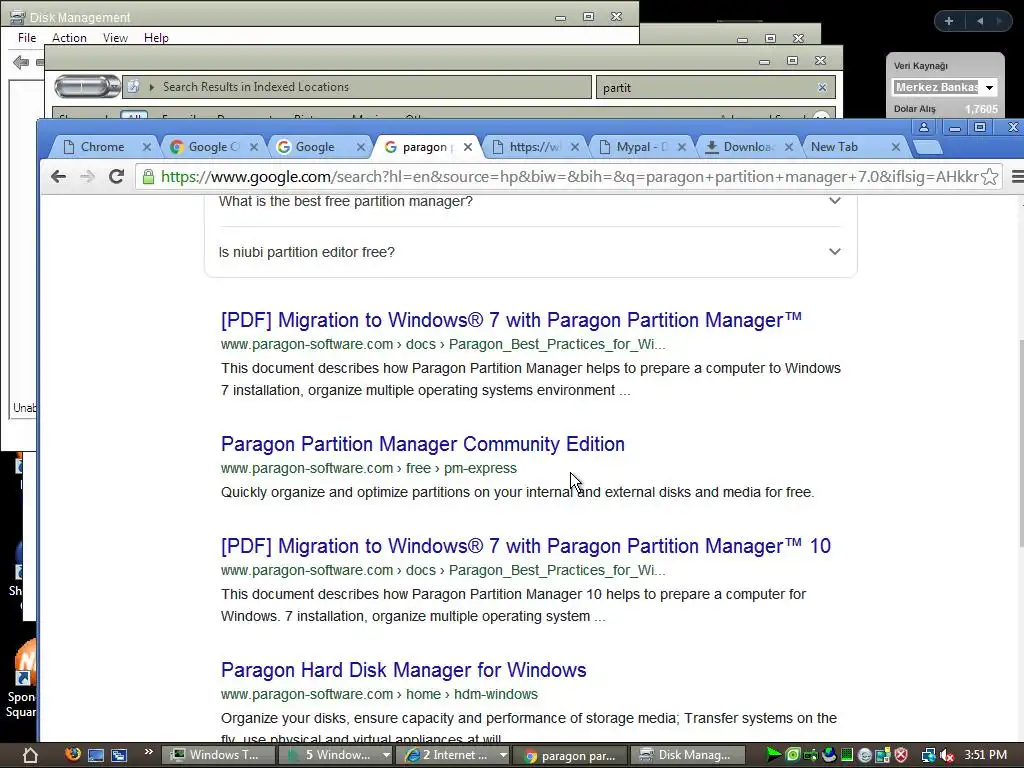Open 'Migration to Windows 7 ... Partition Manager 10' PDF
Viewport: 1024px width, 768px height.
point(526,546)
